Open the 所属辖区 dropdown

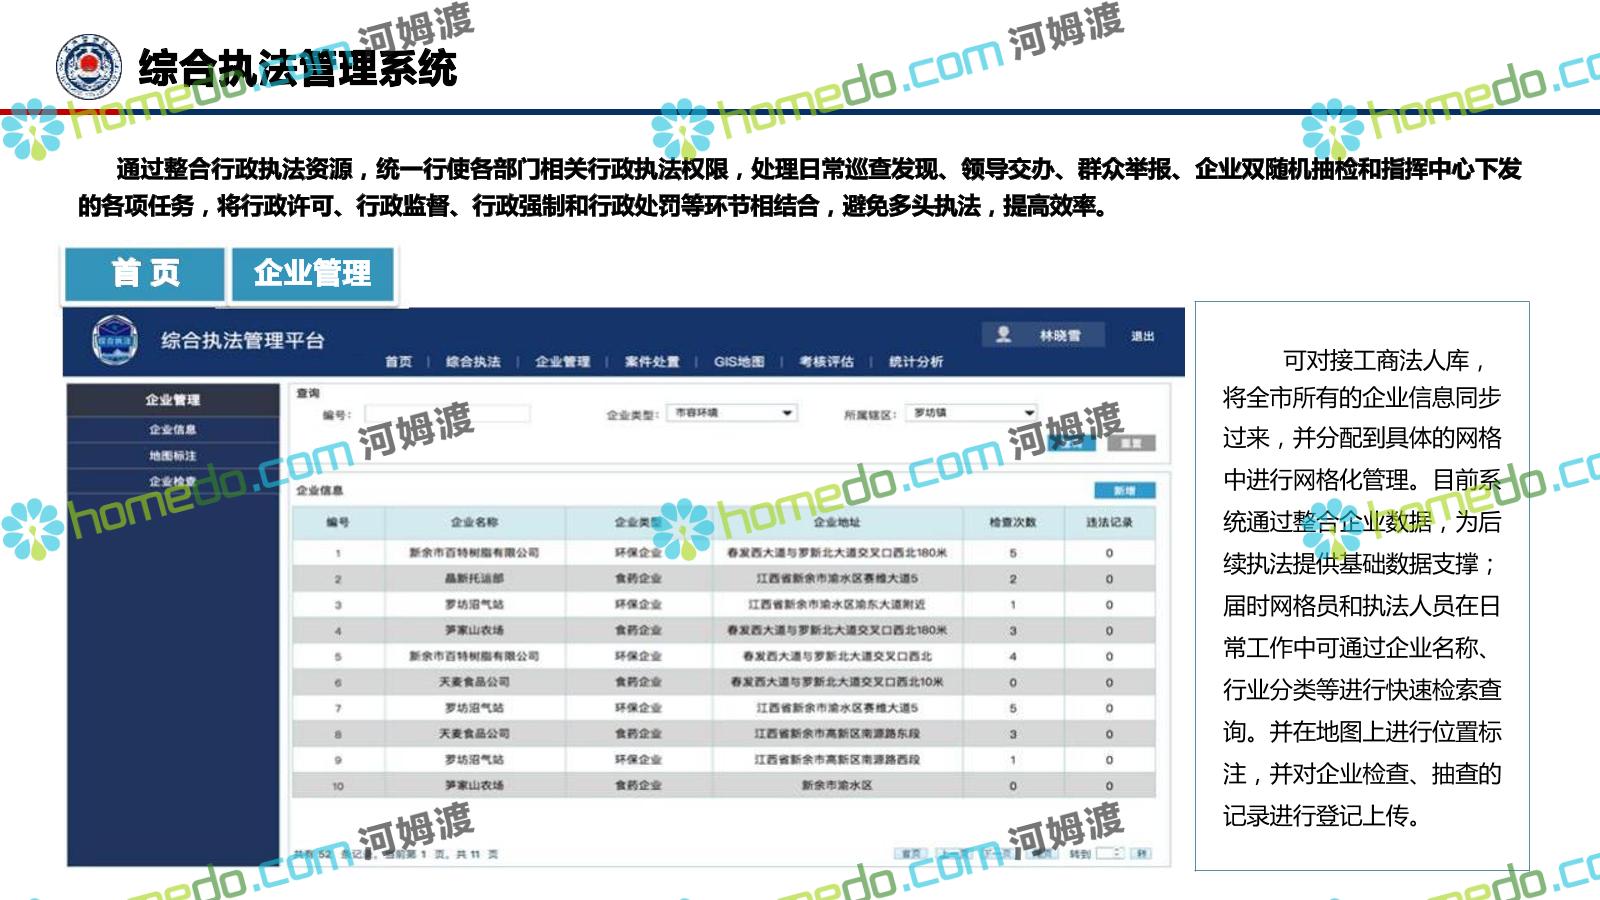(x=1028, y=413)
